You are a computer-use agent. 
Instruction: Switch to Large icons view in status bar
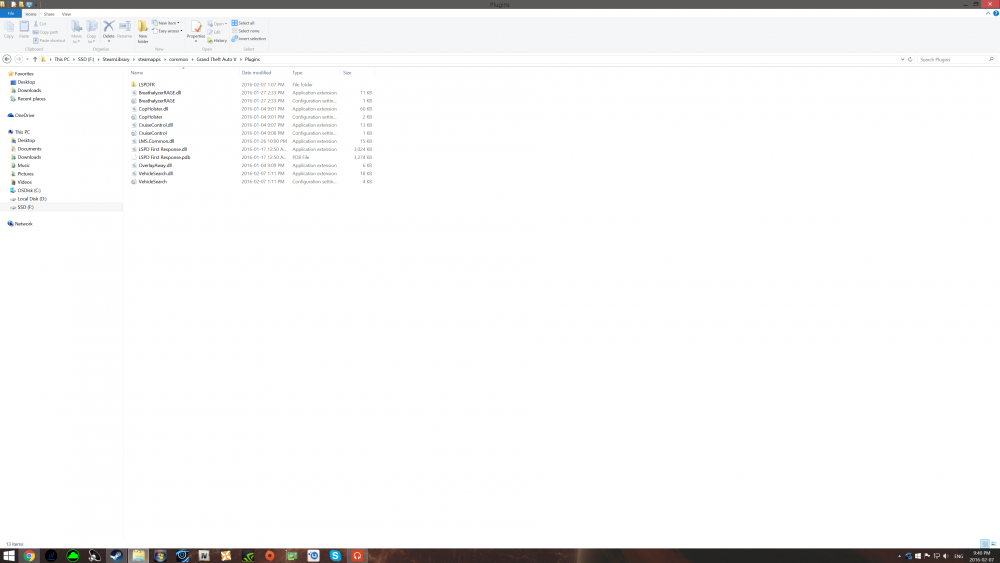coord(993,544)
